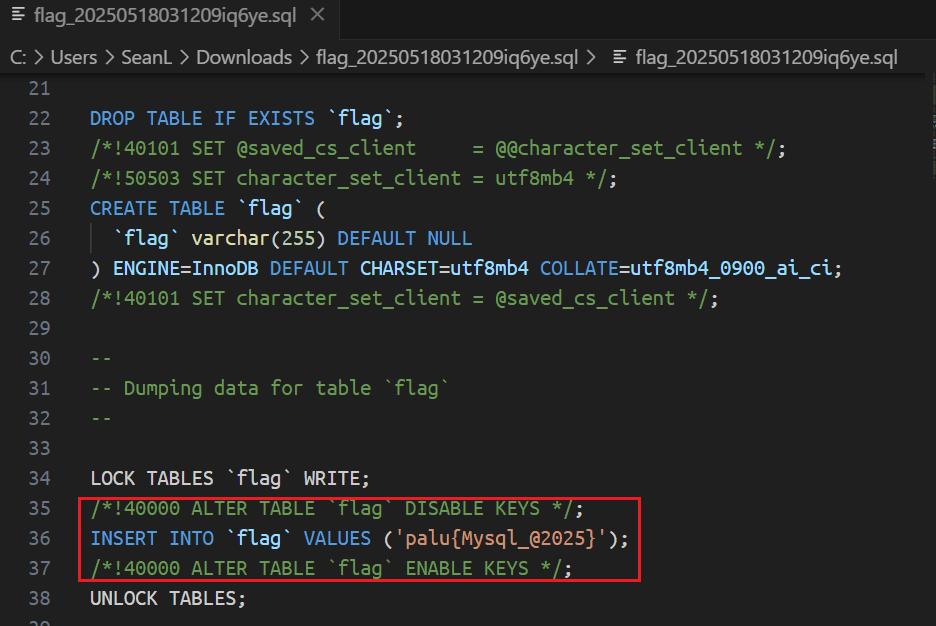Click the symbol icon in the breadcrumb
Image resolution: width=936 pixels, height=626 pixels.
pos(621,58)
